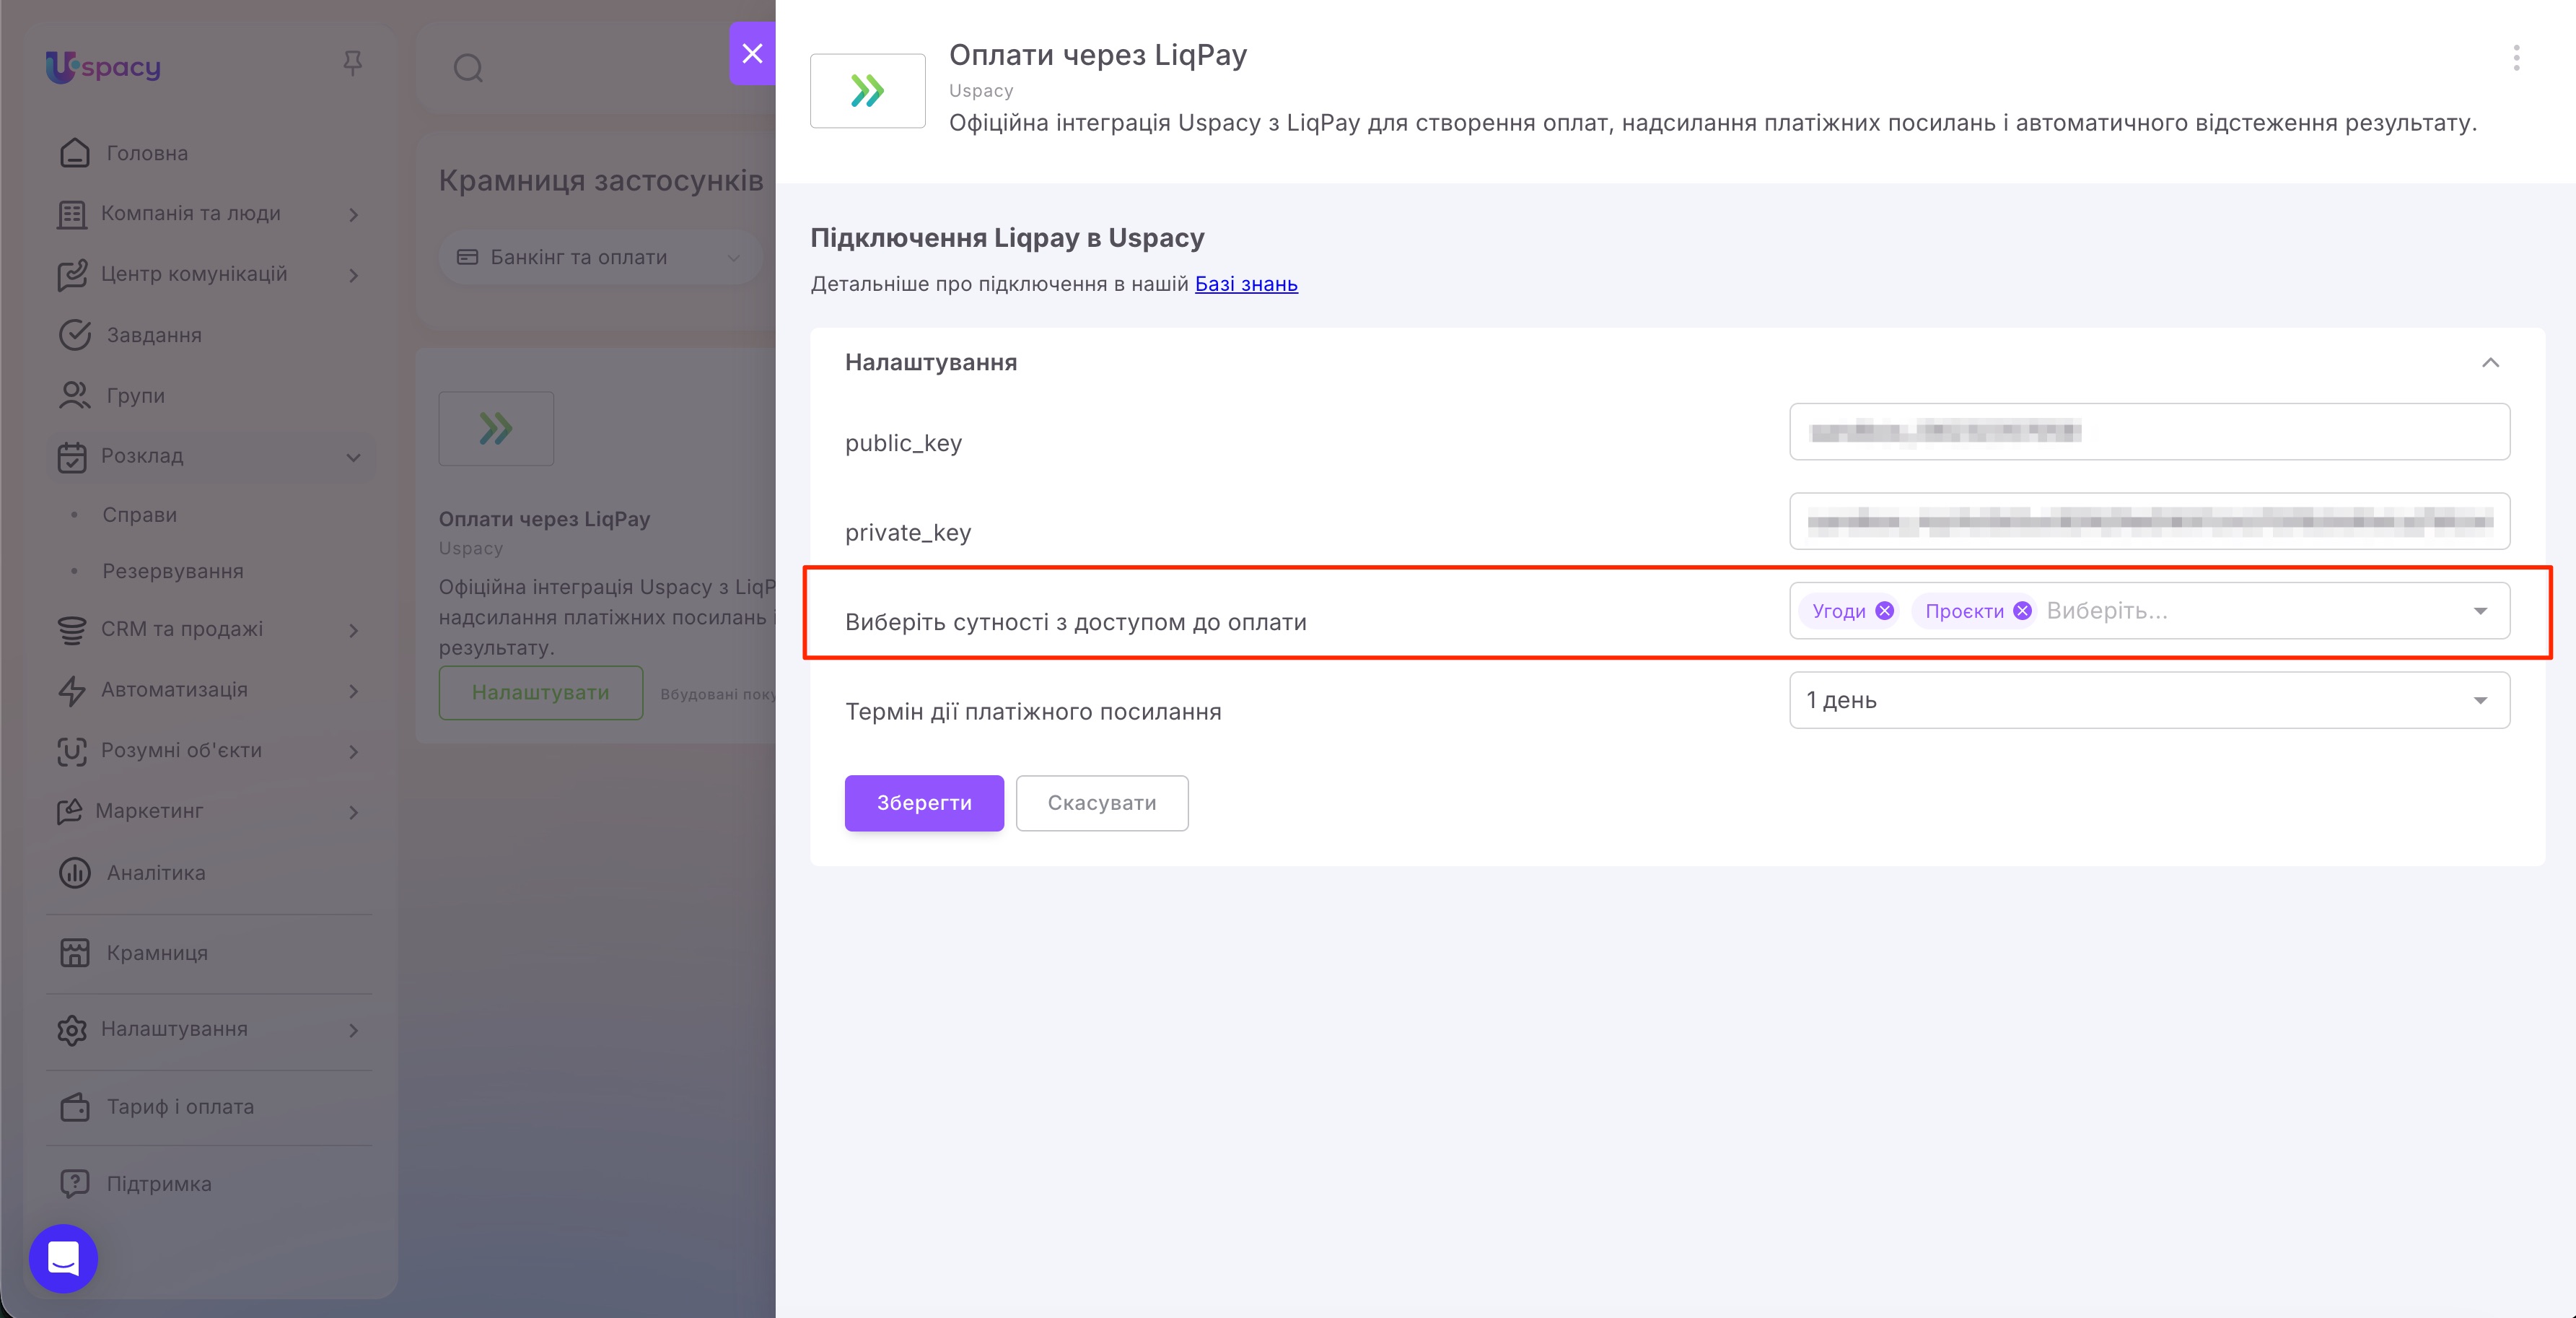Open Підтримка menu item
Viewport: 2576px width, 1318px height.
coord(159,1184)
